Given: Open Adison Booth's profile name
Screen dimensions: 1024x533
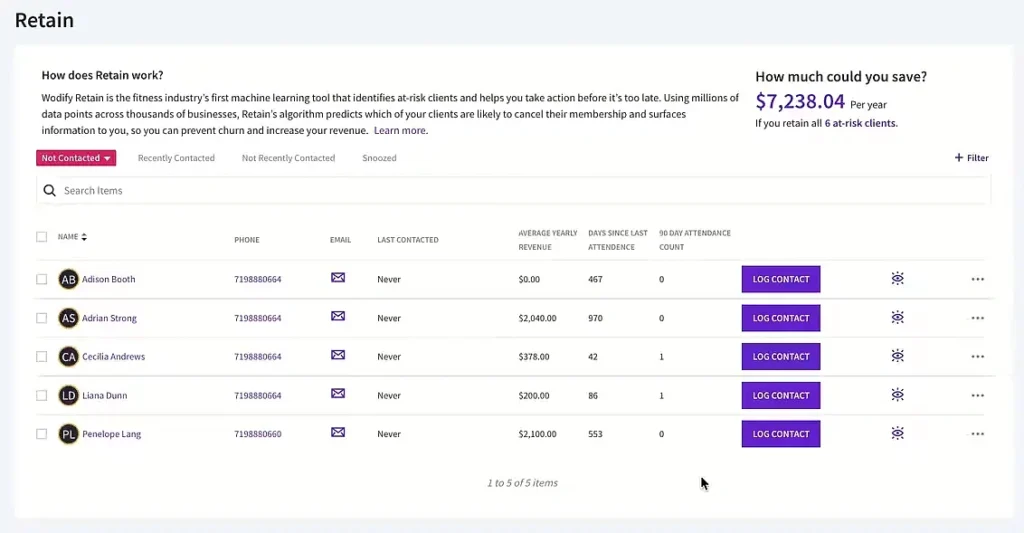Looking at the screenshot, I should 108,279.
